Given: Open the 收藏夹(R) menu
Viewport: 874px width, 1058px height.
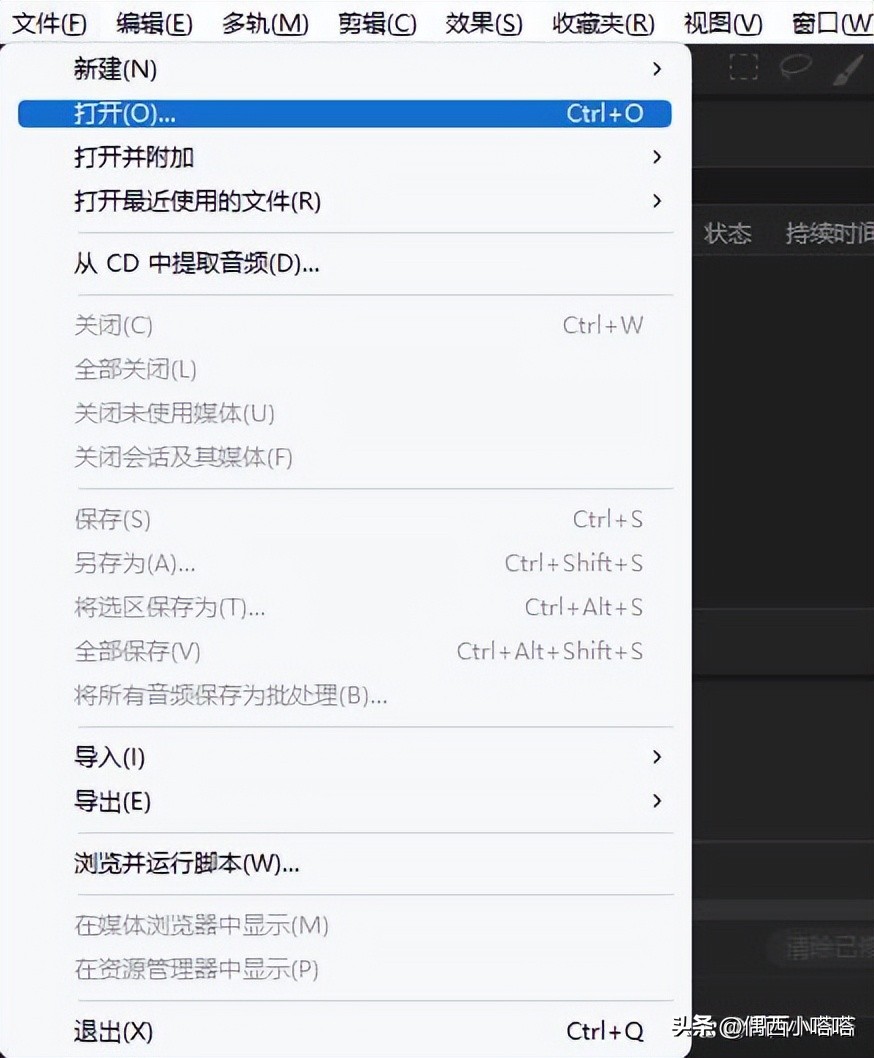Looking at the screenshot, I should [601, 22].
